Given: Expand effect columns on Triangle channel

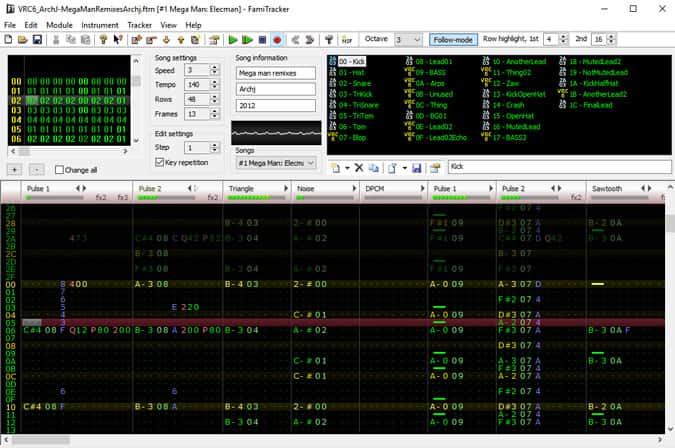Looking at the screenshot, I should pos(286,188).
